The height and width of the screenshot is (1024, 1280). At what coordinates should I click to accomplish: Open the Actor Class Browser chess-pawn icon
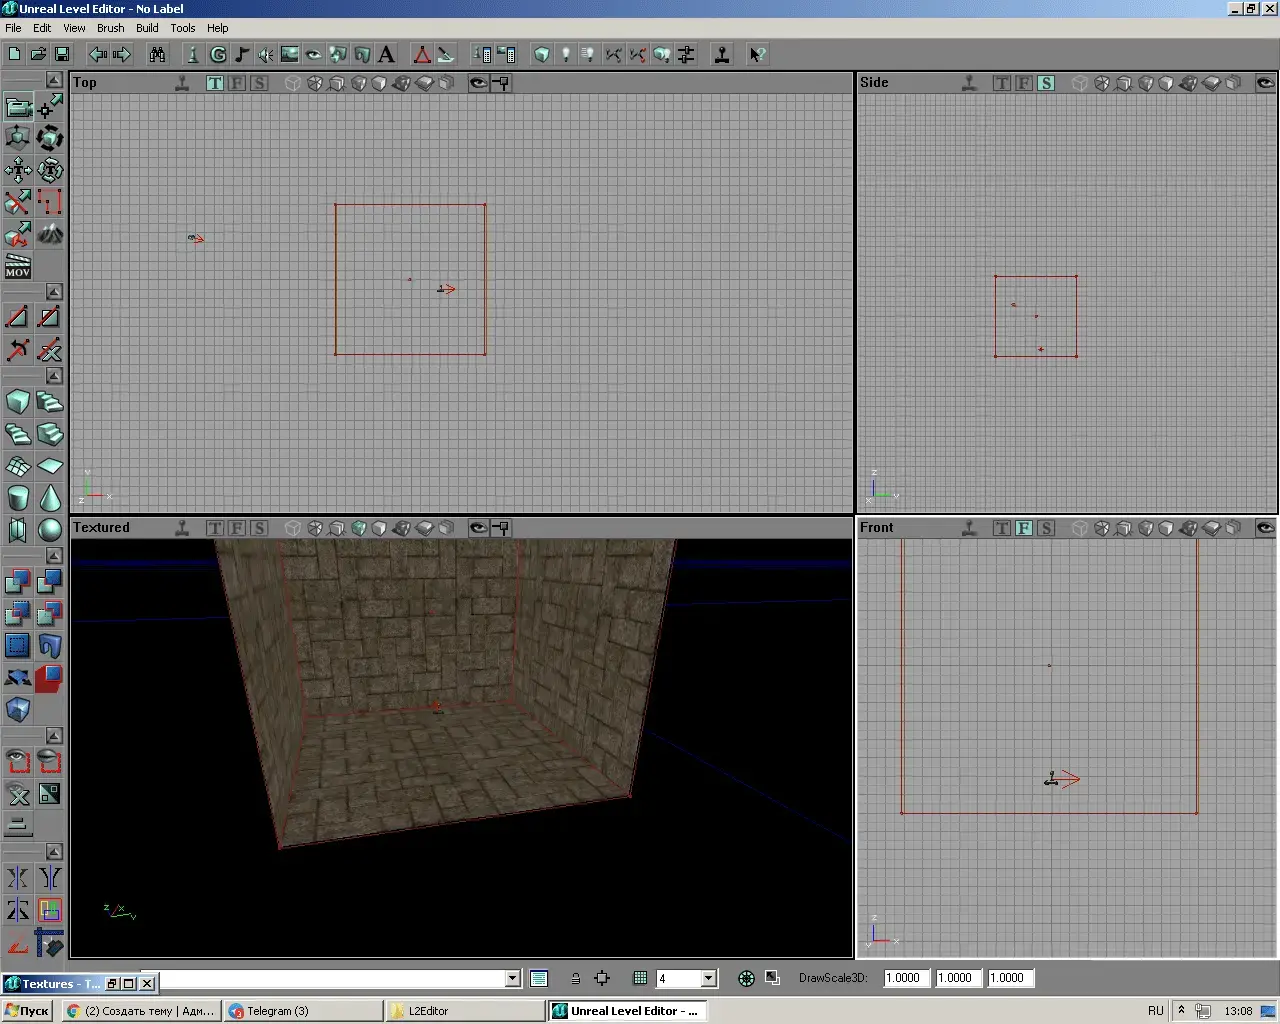(193, 54)
